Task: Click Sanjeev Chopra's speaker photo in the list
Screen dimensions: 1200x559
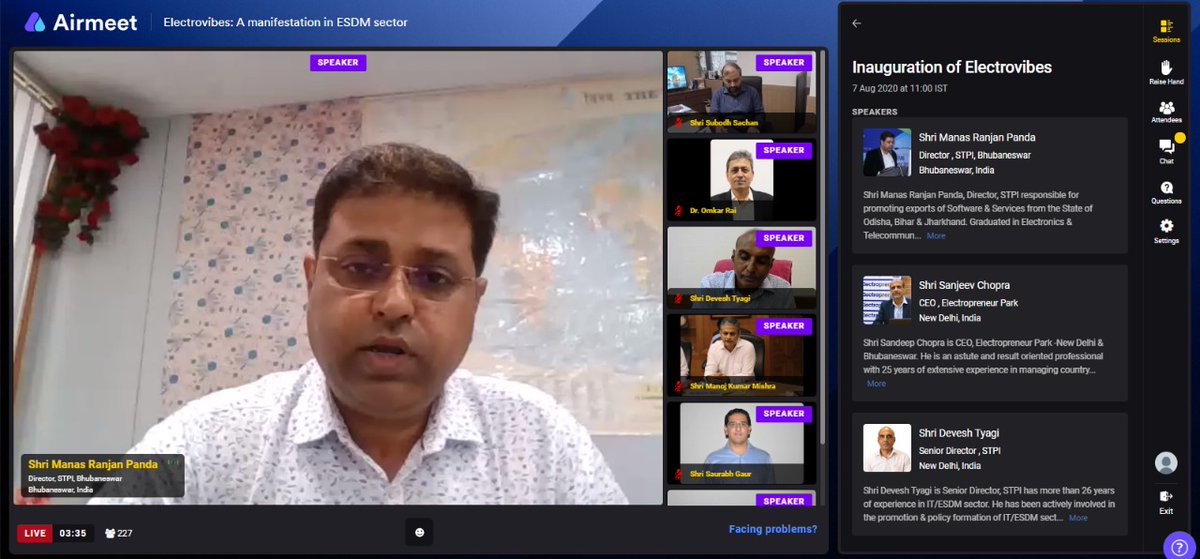Action: (x=887, y=300)
